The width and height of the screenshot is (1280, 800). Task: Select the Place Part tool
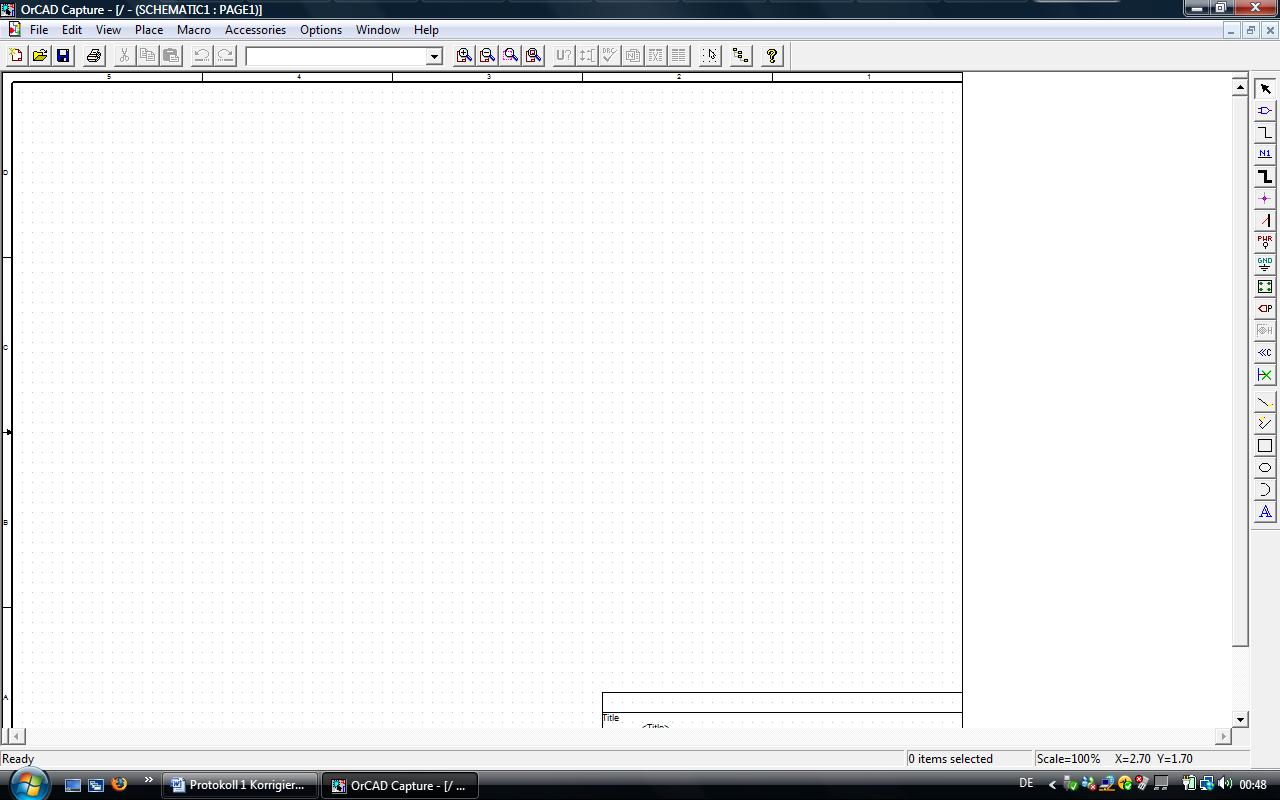point(1265,111)
